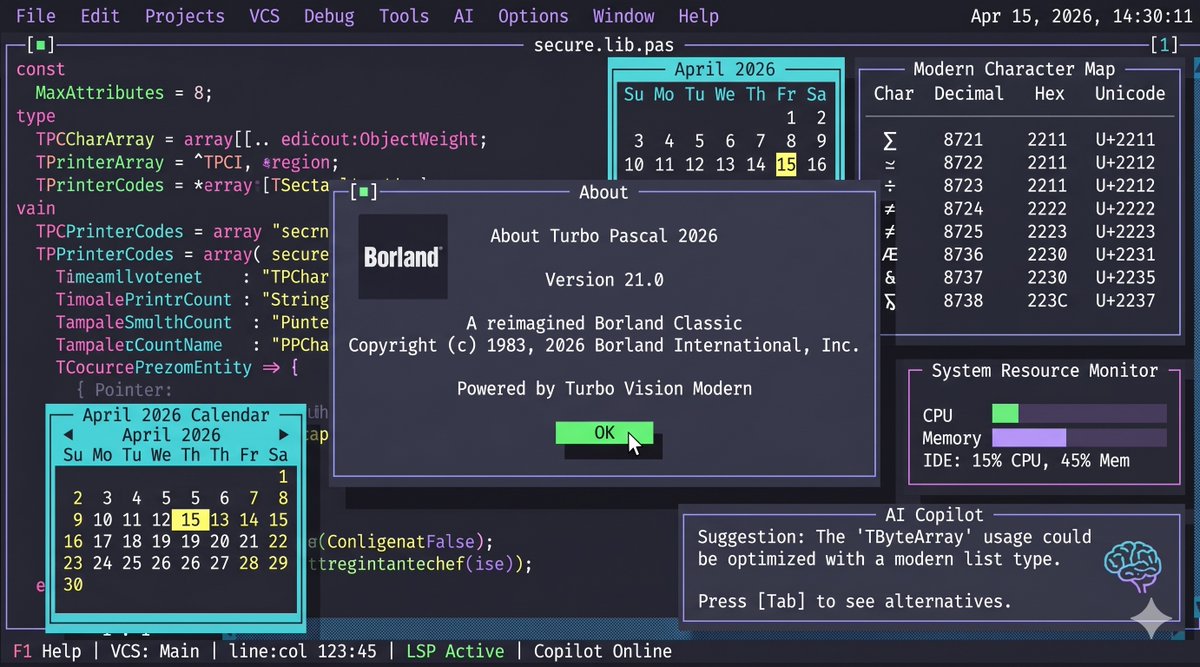Click decimal value 8722 in Character Map
The image size is (1200, 667).
pyautogui.click(x=962, y=163)
